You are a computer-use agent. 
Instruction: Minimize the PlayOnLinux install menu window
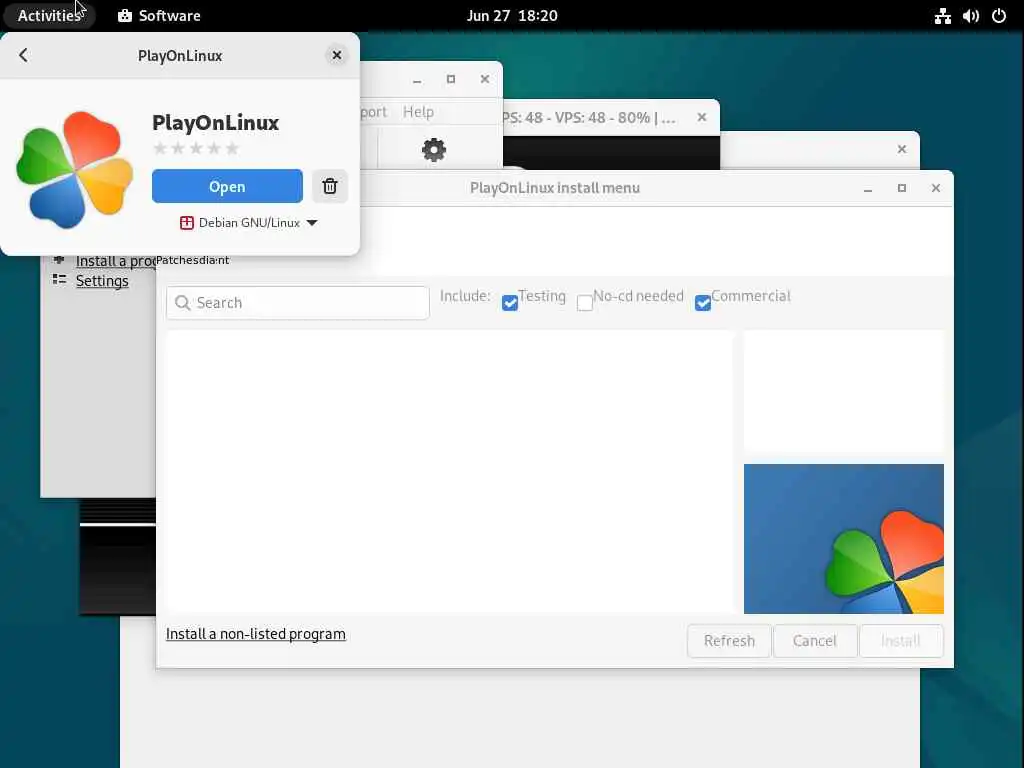(x=867, y=188)
